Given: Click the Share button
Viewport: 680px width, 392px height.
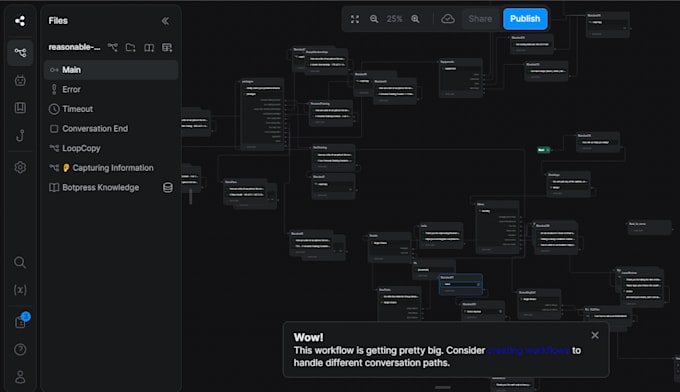Looking at the screenshot, I should point(480,19).
